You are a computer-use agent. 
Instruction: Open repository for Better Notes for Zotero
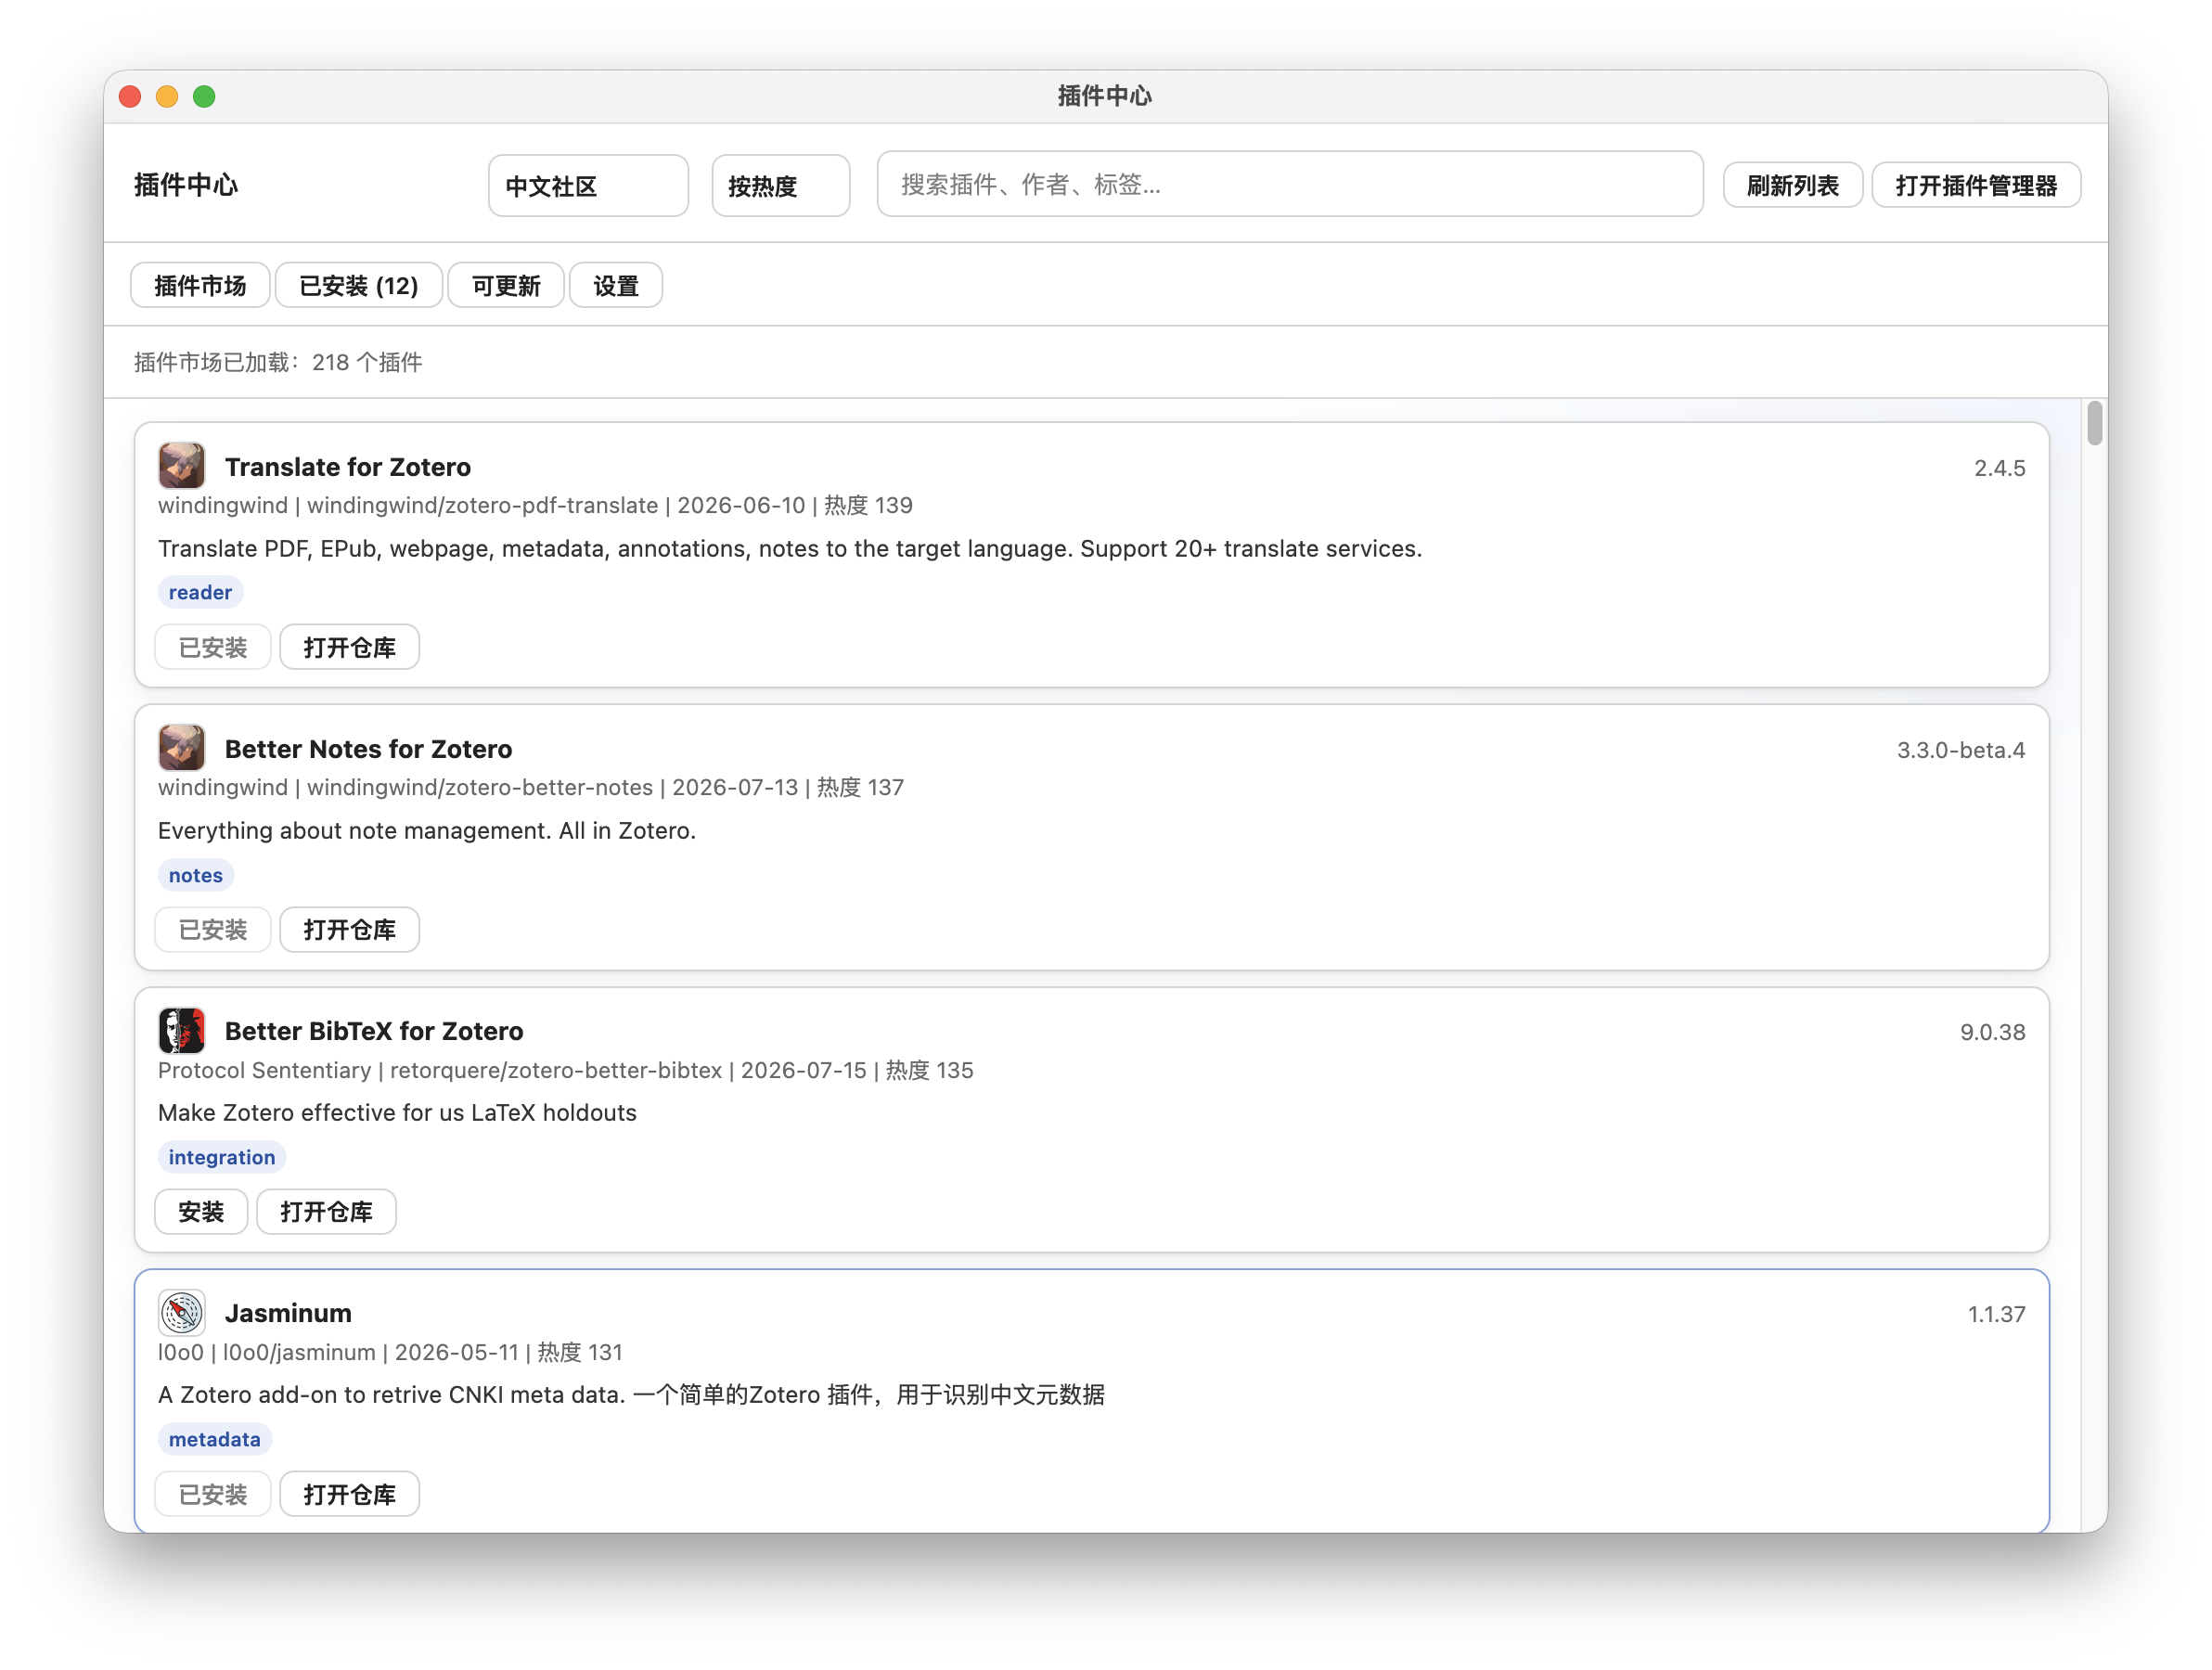[349, 929]
